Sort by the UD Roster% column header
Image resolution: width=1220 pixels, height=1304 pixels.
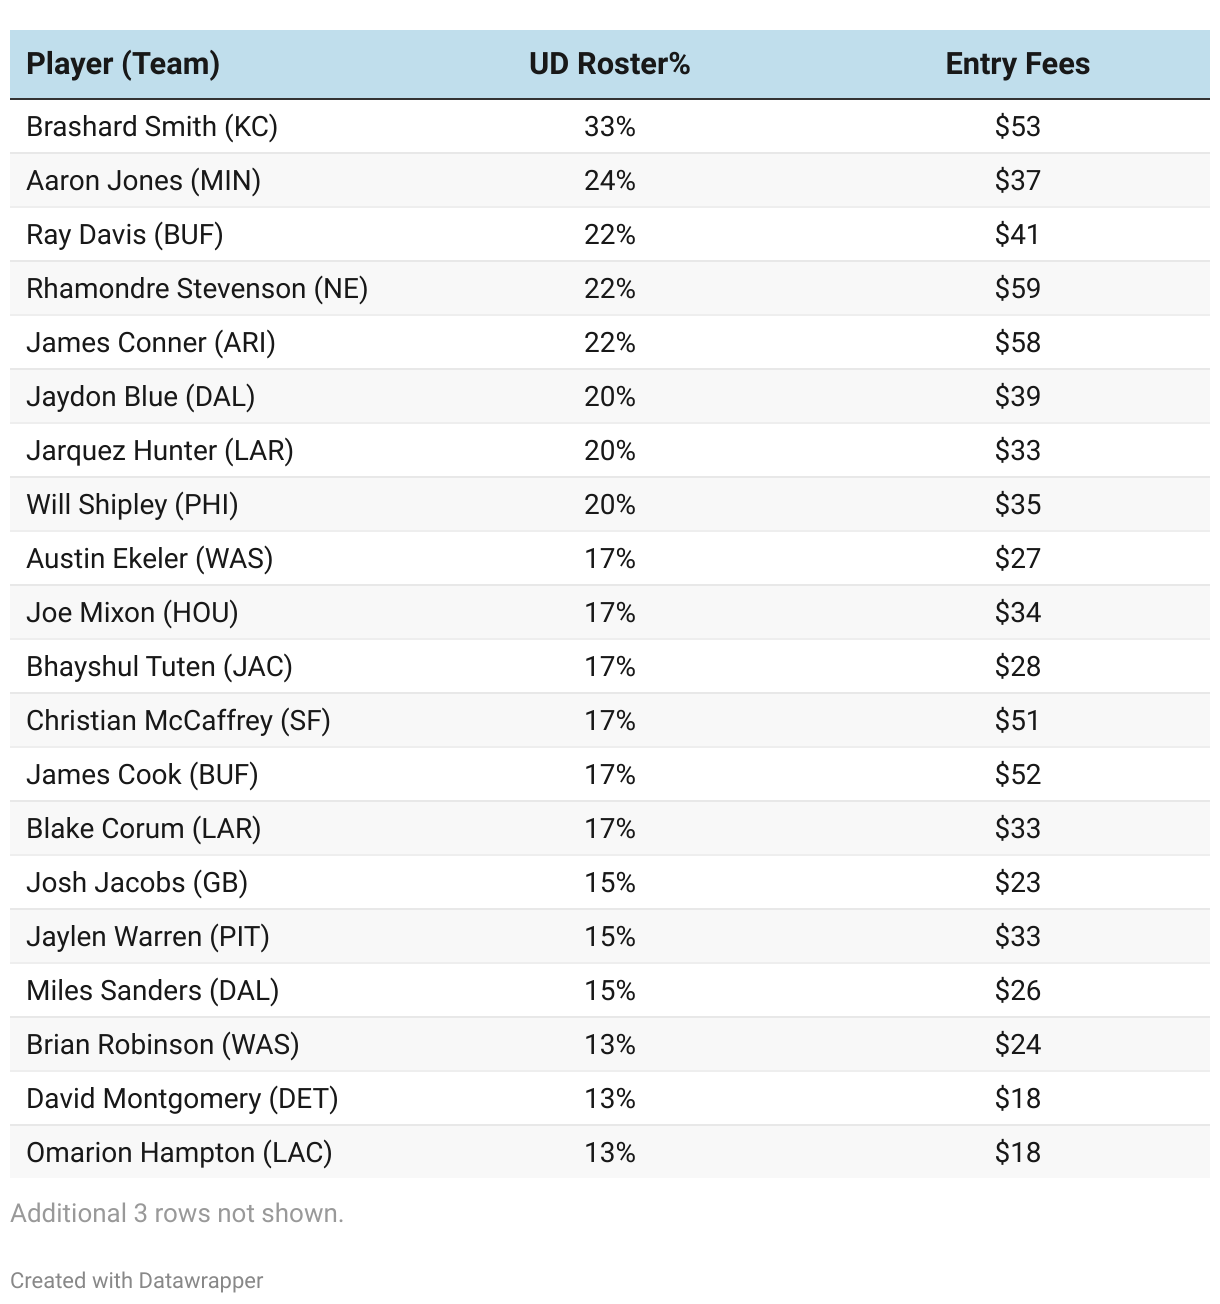tap(610, 64)
